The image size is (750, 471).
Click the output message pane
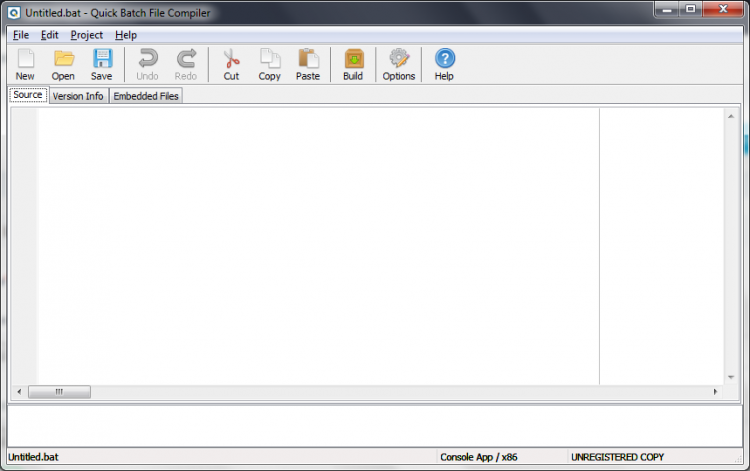(375, 426)
